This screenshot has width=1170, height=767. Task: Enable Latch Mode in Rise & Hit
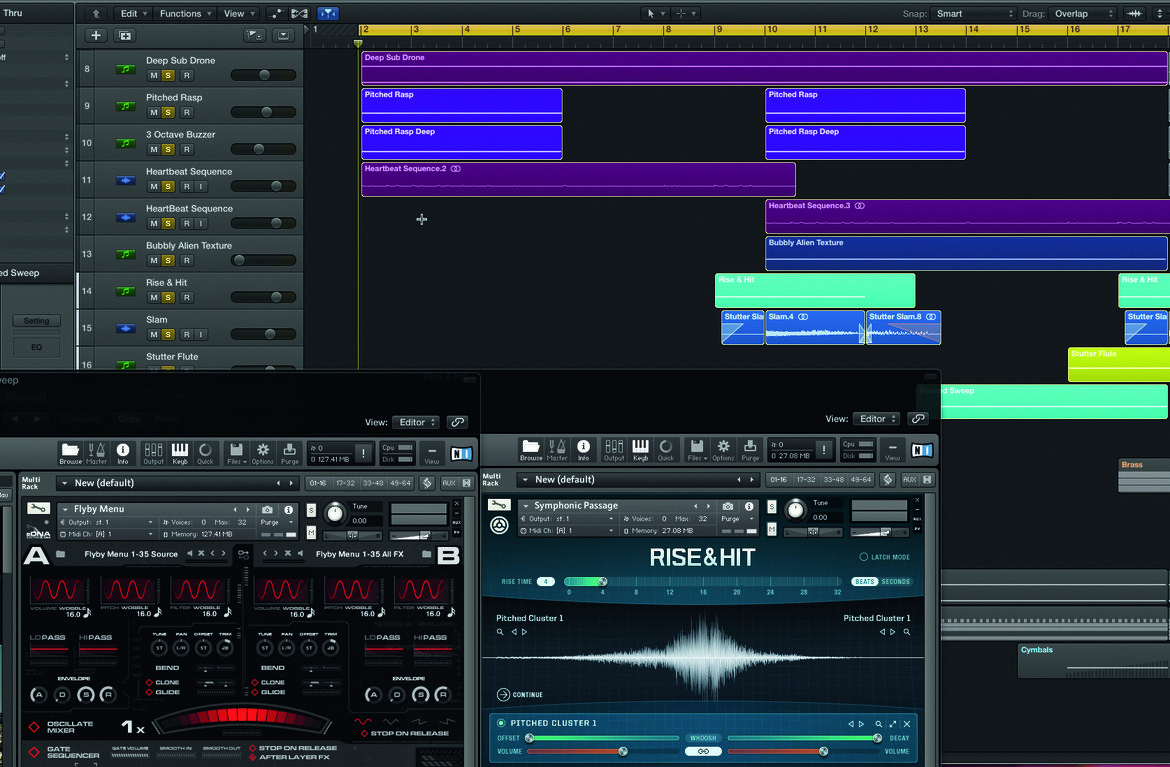[885, 557]
